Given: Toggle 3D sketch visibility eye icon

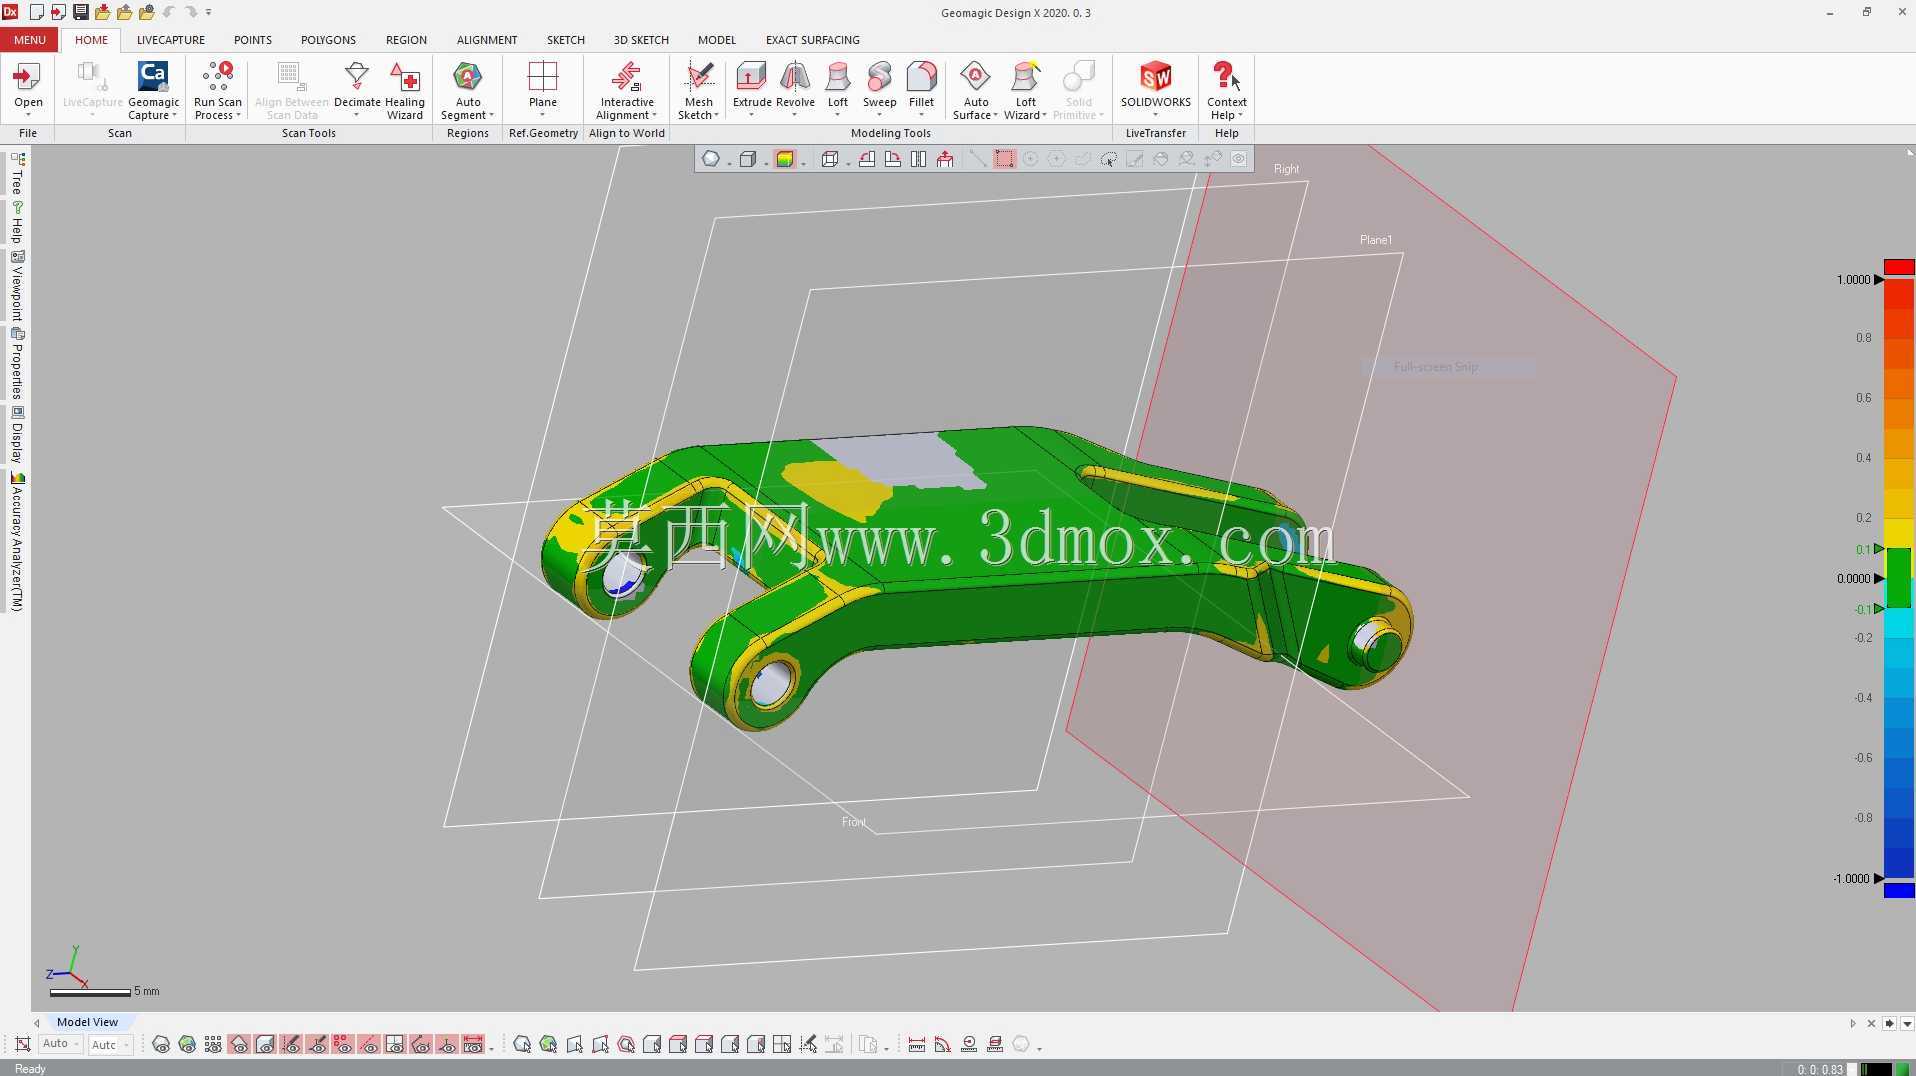Looking at the screenshot, I should point(317,1045).
